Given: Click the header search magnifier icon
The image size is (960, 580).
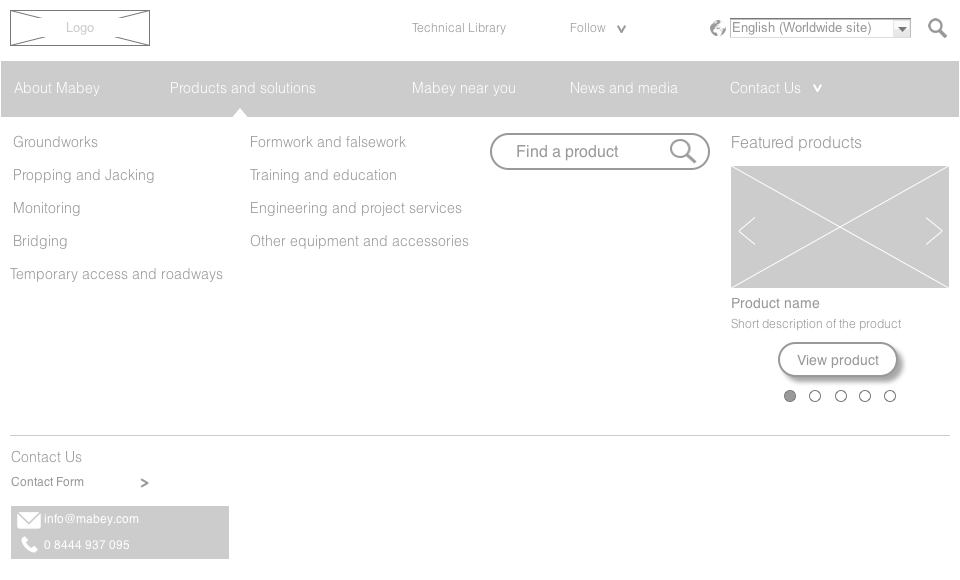Looking at the screenshot, I should click(x=937, y=28).
